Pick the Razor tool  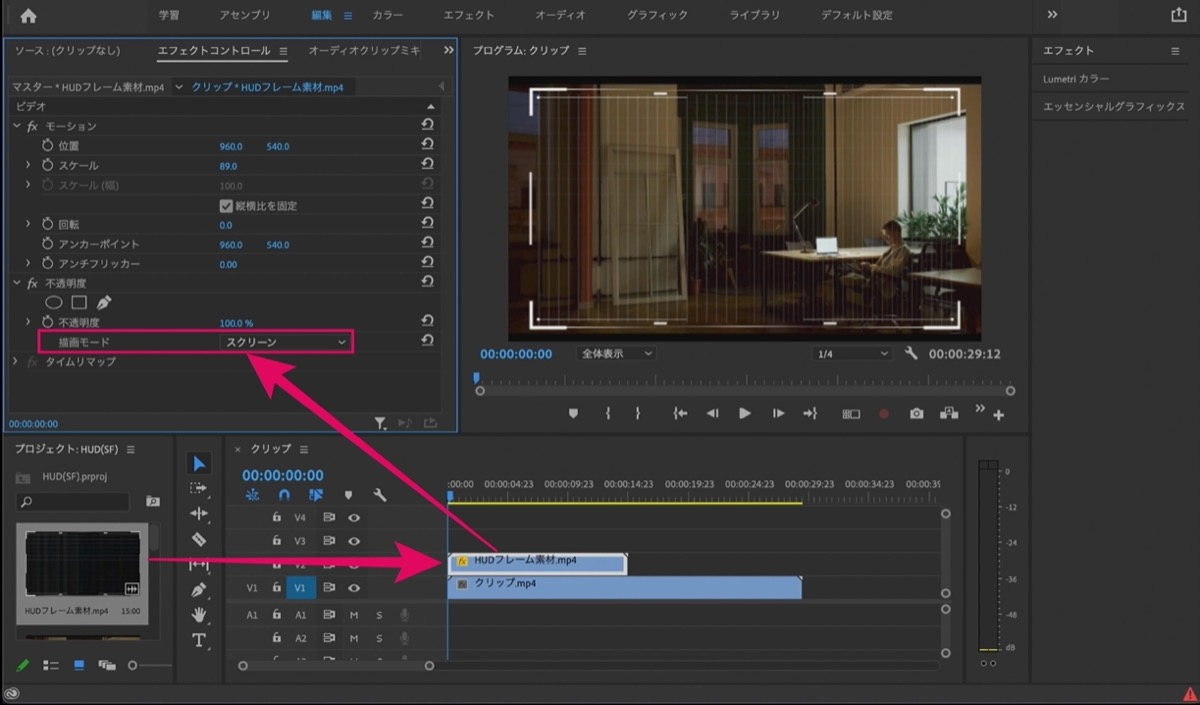(199, 539)
